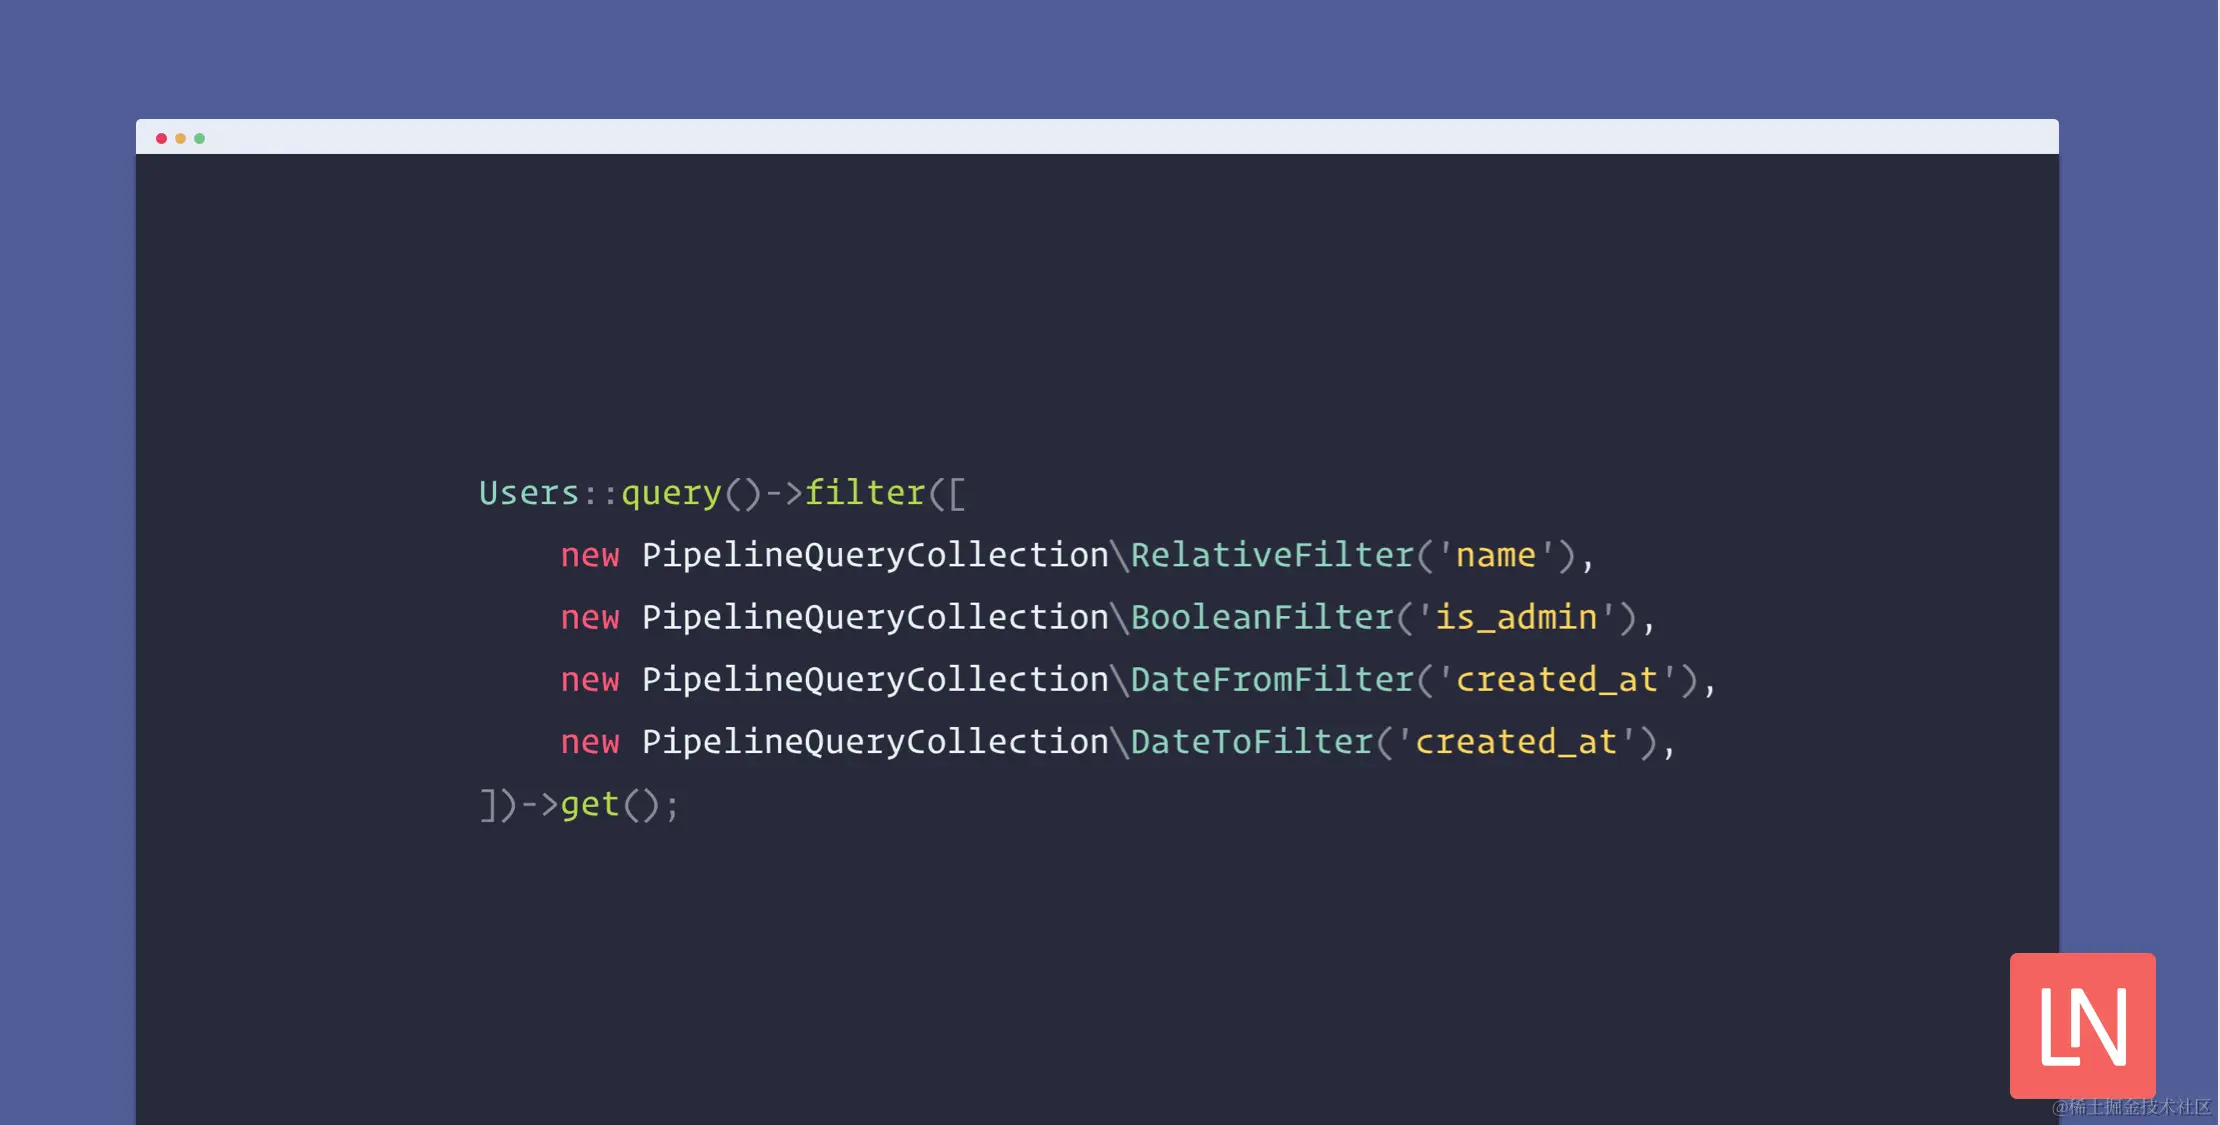Select the RelativeFilter class name
The width and height of the screenshot is (2220, 1125).
[1272, 555]
